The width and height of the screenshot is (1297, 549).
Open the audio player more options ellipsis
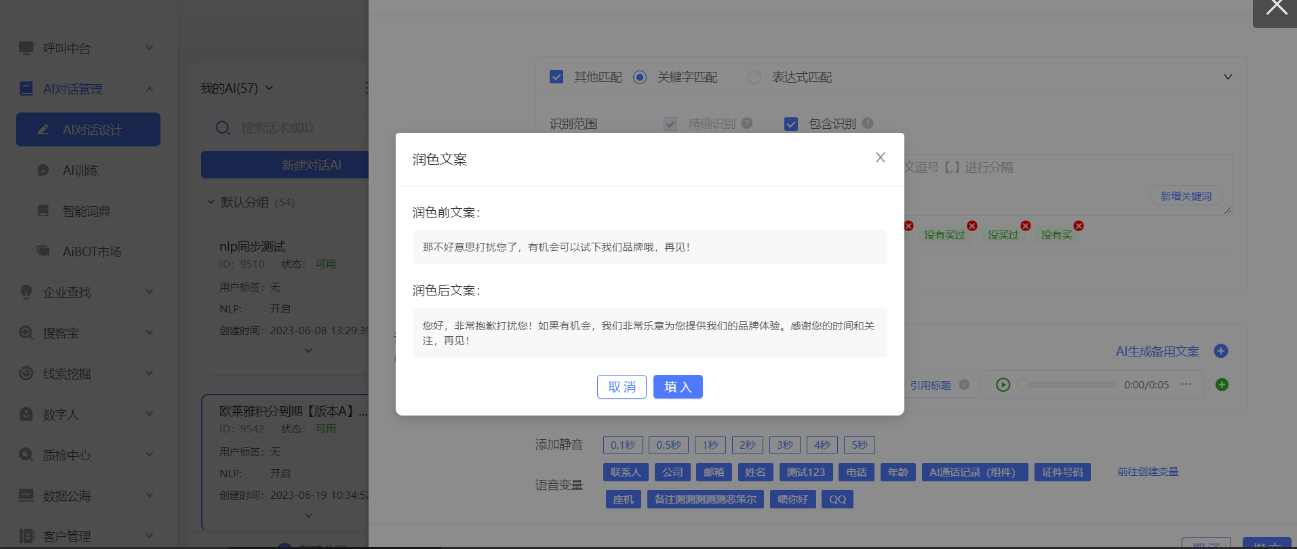1186,385
